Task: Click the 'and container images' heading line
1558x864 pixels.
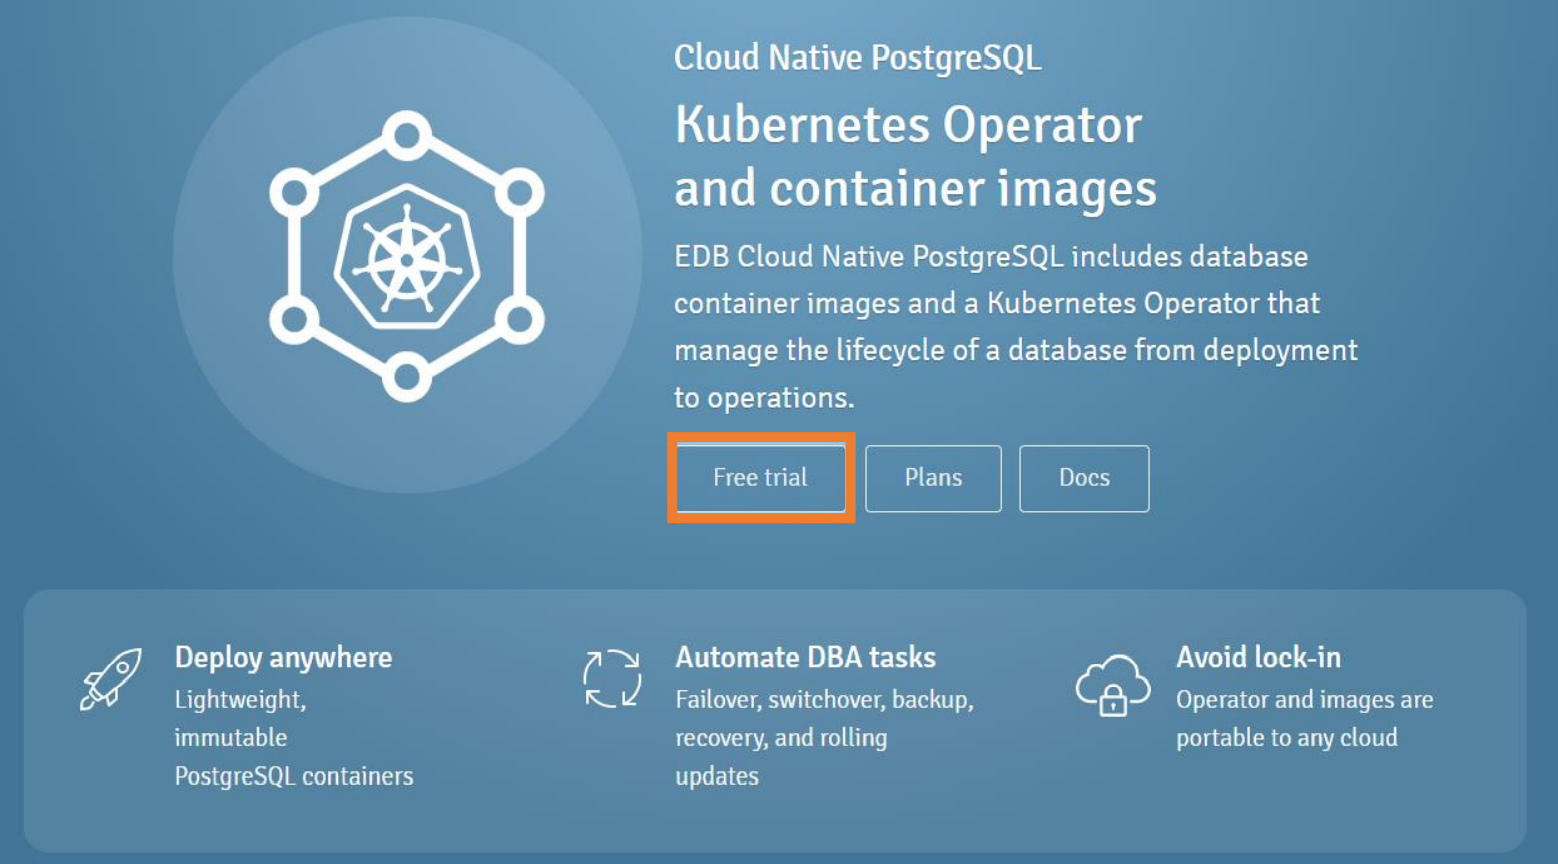Action: point(915,189)
